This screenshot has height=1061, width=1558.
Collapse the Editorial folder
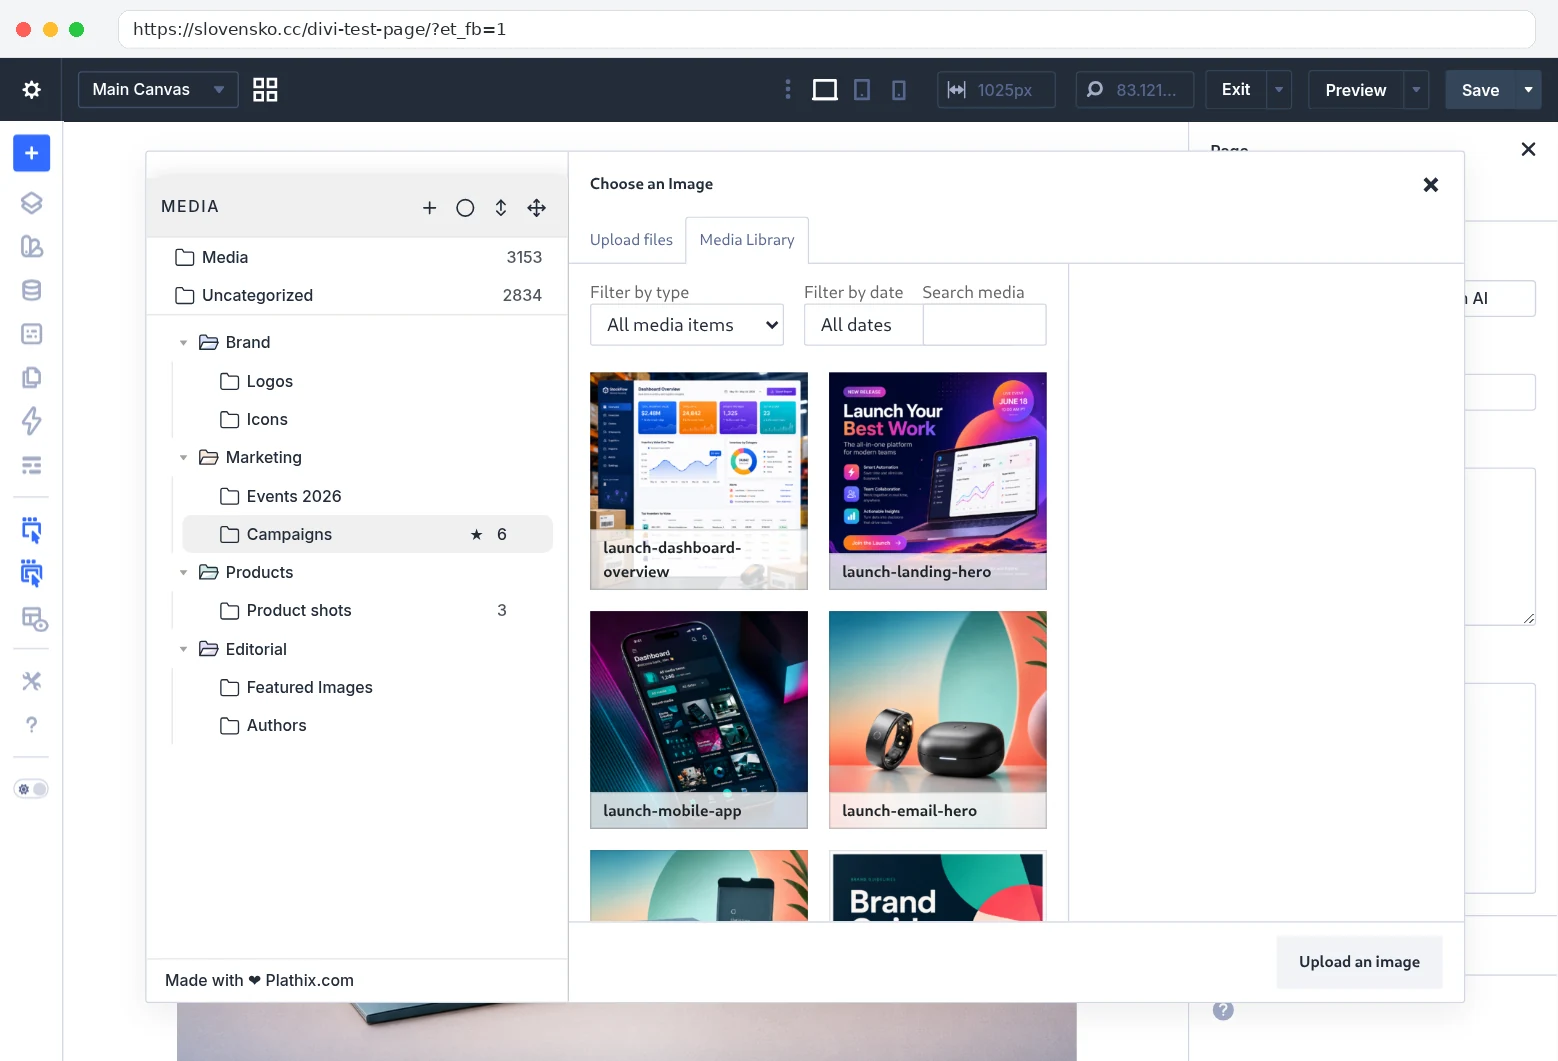click(x=183, y=650)
